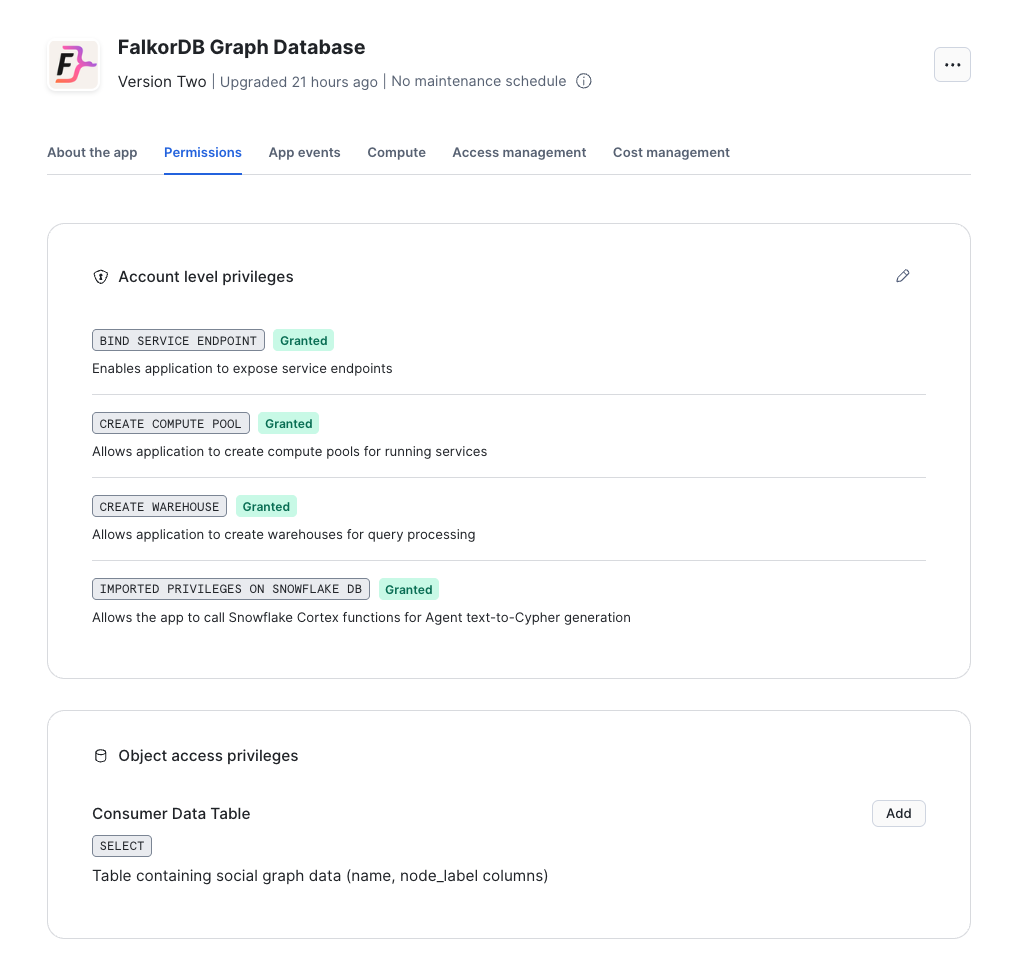Click the Account level privileges heading
1016x958 pixels.
coord(206,277)
